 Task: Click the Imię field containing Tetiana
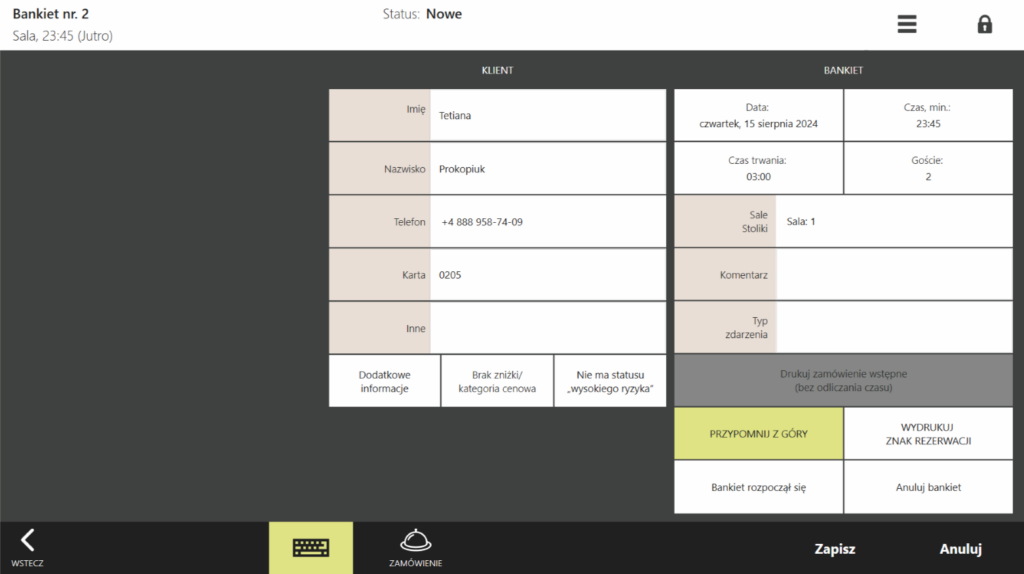click(x=546, y=115)
